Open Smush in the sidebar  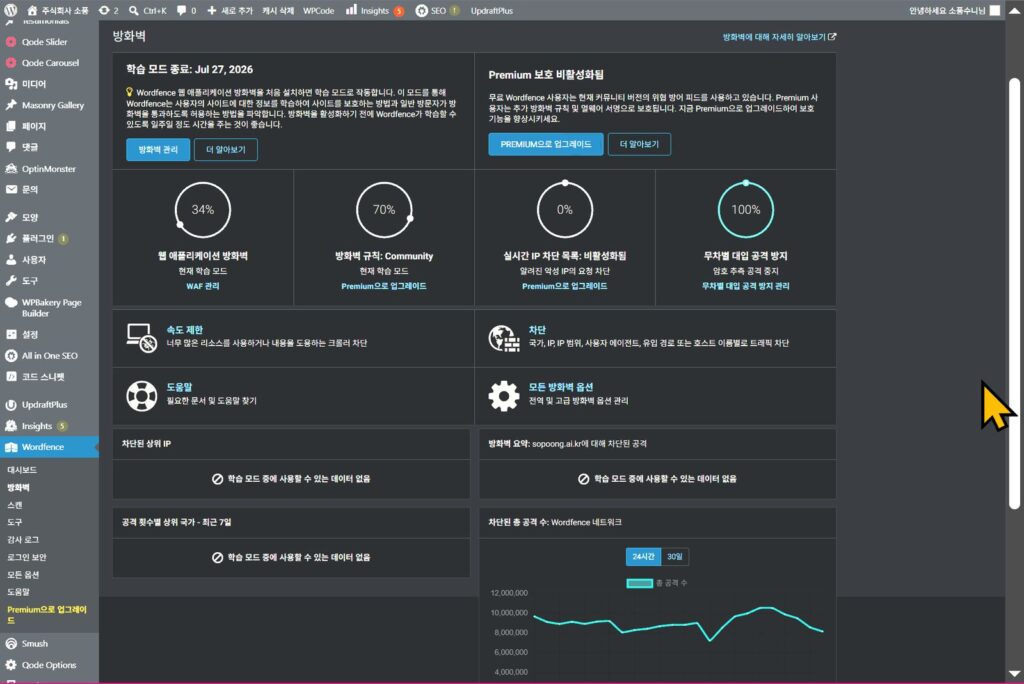(35, 643)
